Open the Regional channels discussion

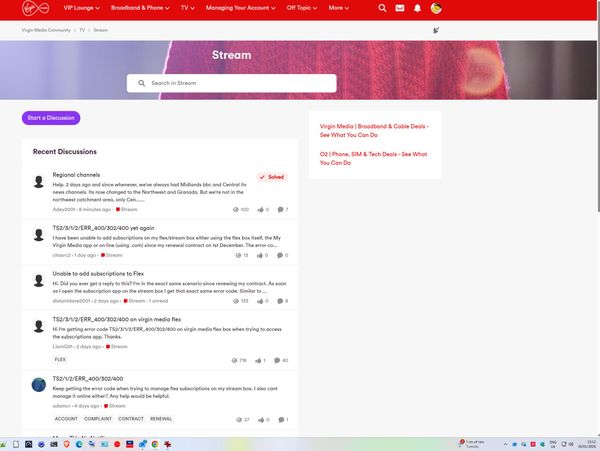76,175
